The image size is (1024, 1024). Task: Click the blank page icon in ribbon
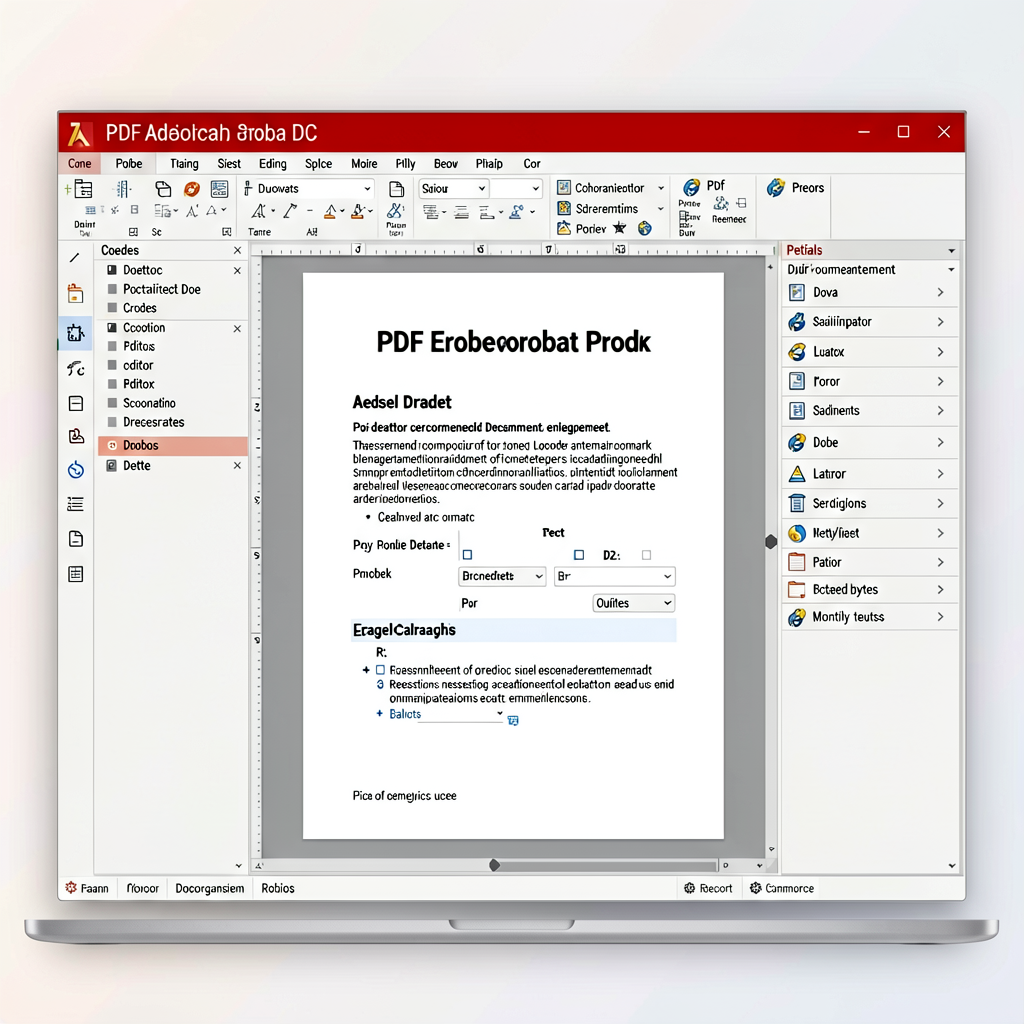396,189
